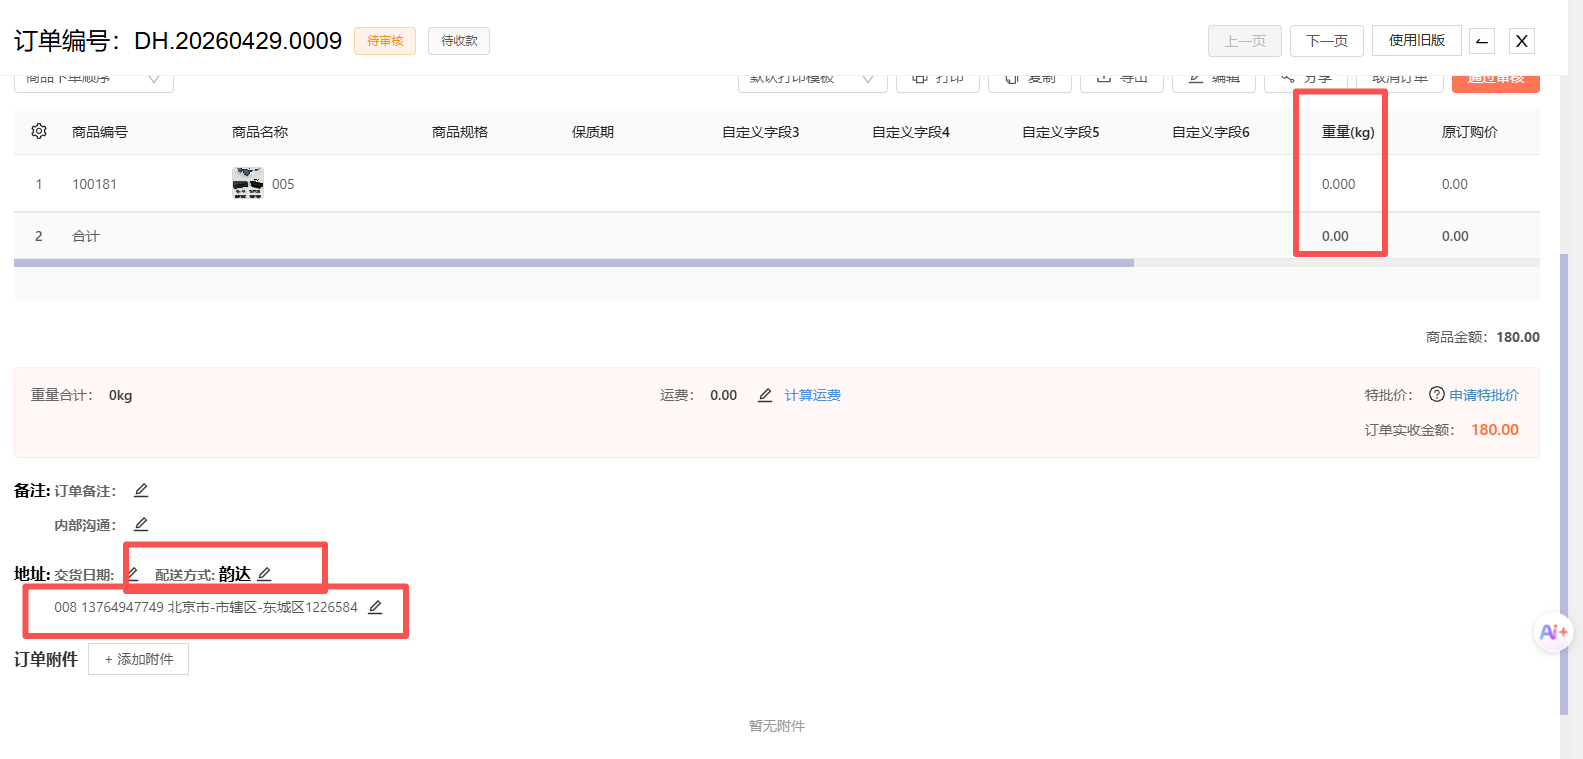Click the back arrow icon near 使用旧版
Screen dimensions: 1583x759
click(1482, 41)
